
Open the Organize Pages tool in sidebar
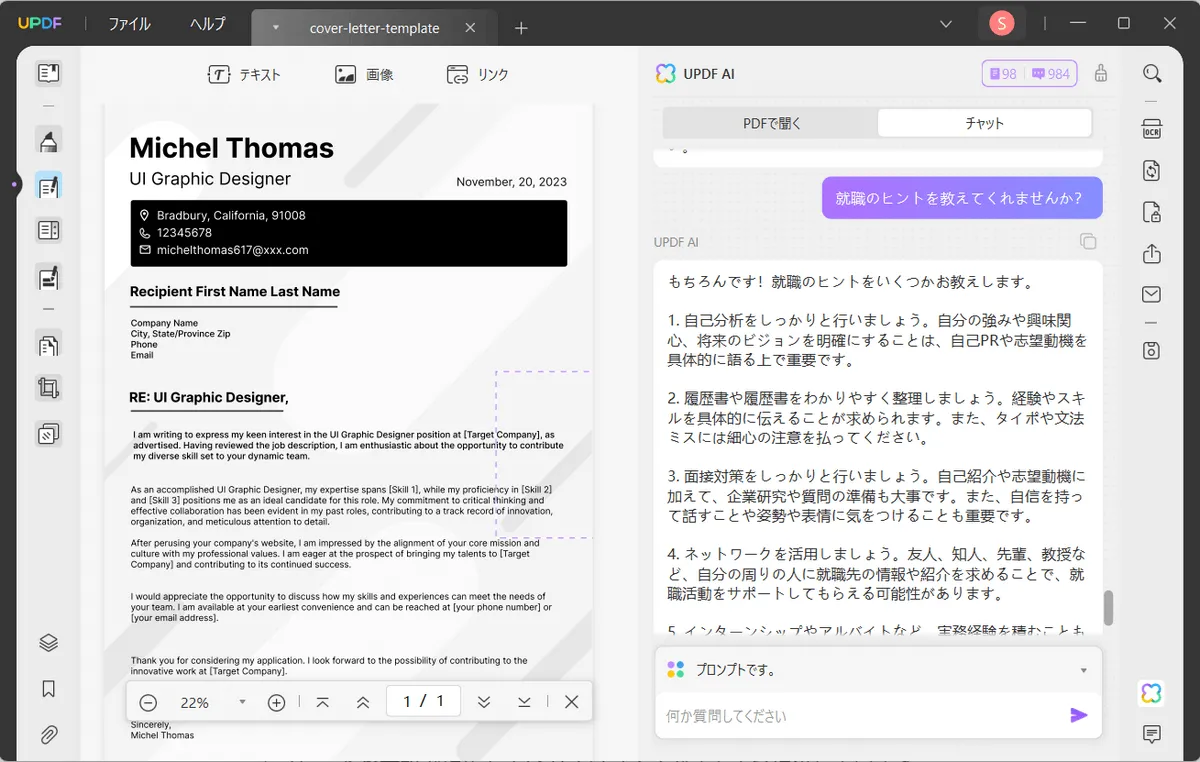(x=48, y=231)
